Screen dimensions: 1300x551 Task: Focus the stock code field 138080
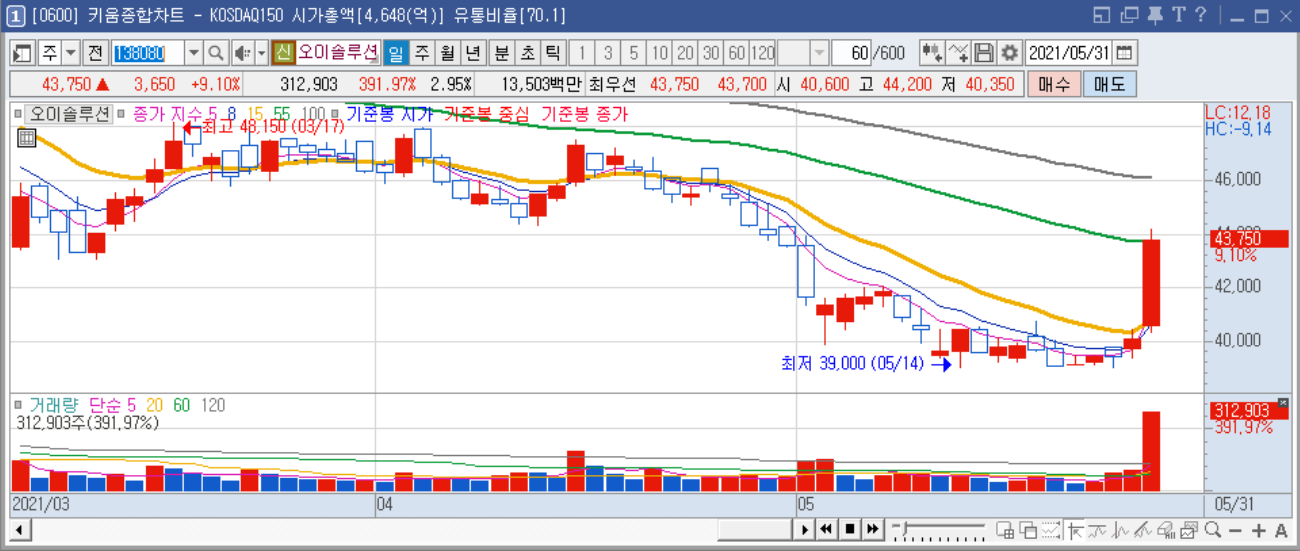(x=147, y=53)
